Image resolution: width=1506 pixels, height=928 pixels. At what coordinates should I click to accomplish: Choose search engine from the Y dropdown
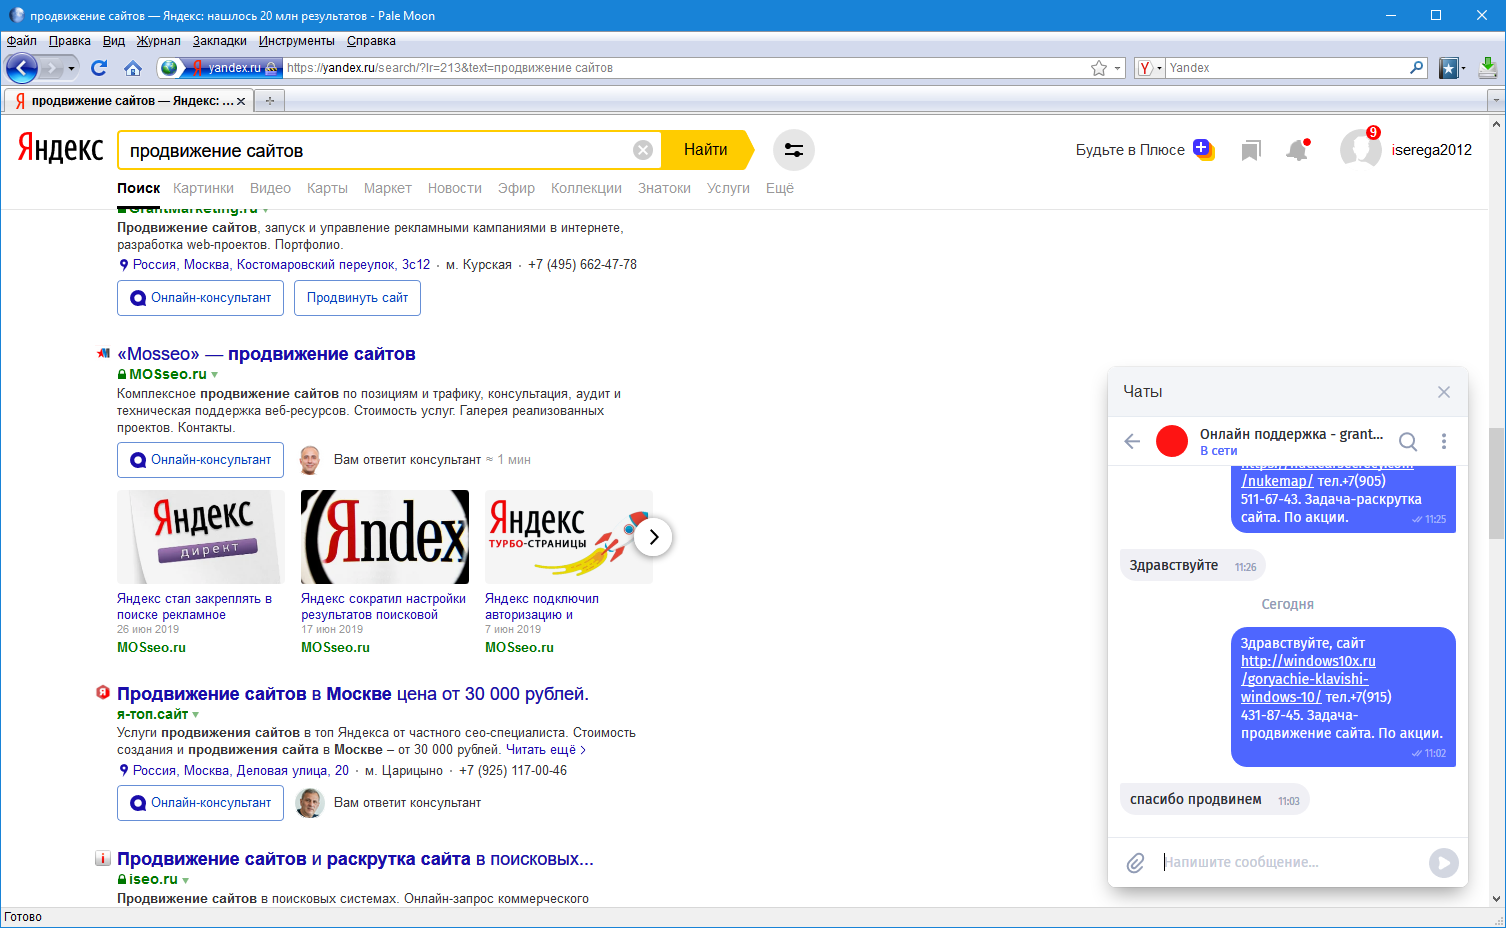coord(1149,68)
